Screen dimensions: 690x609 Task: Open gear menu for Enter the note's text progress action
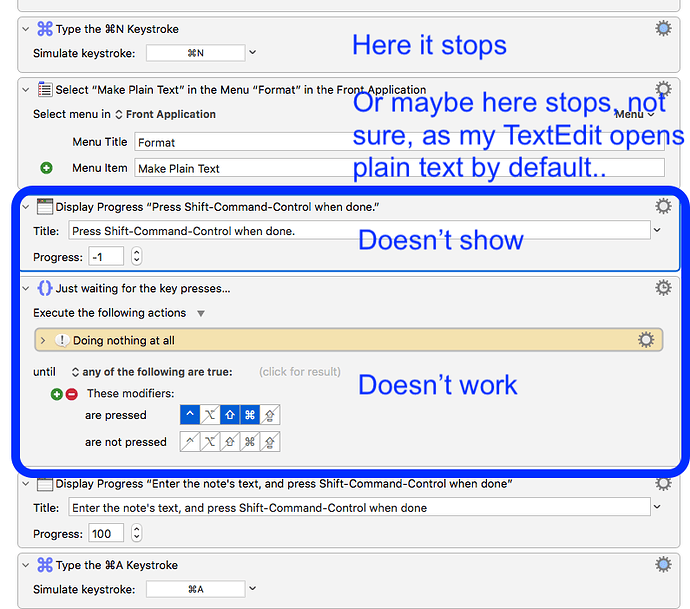tap(663, 484)
